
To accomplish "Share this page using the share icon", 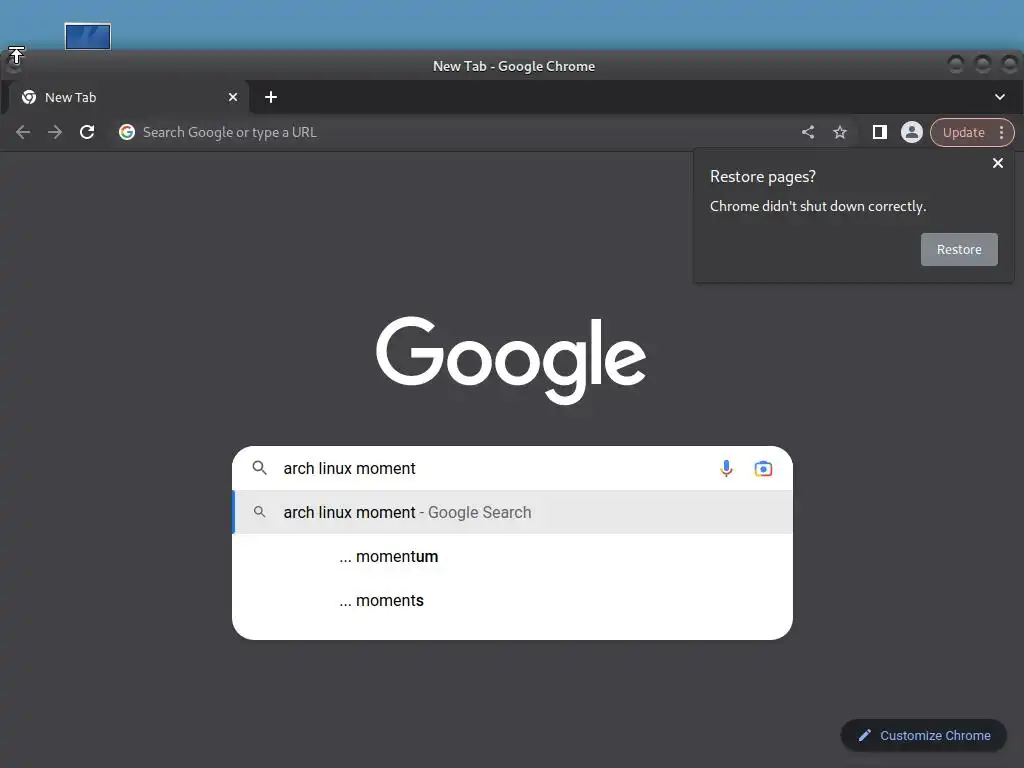I will coord(808,133).
